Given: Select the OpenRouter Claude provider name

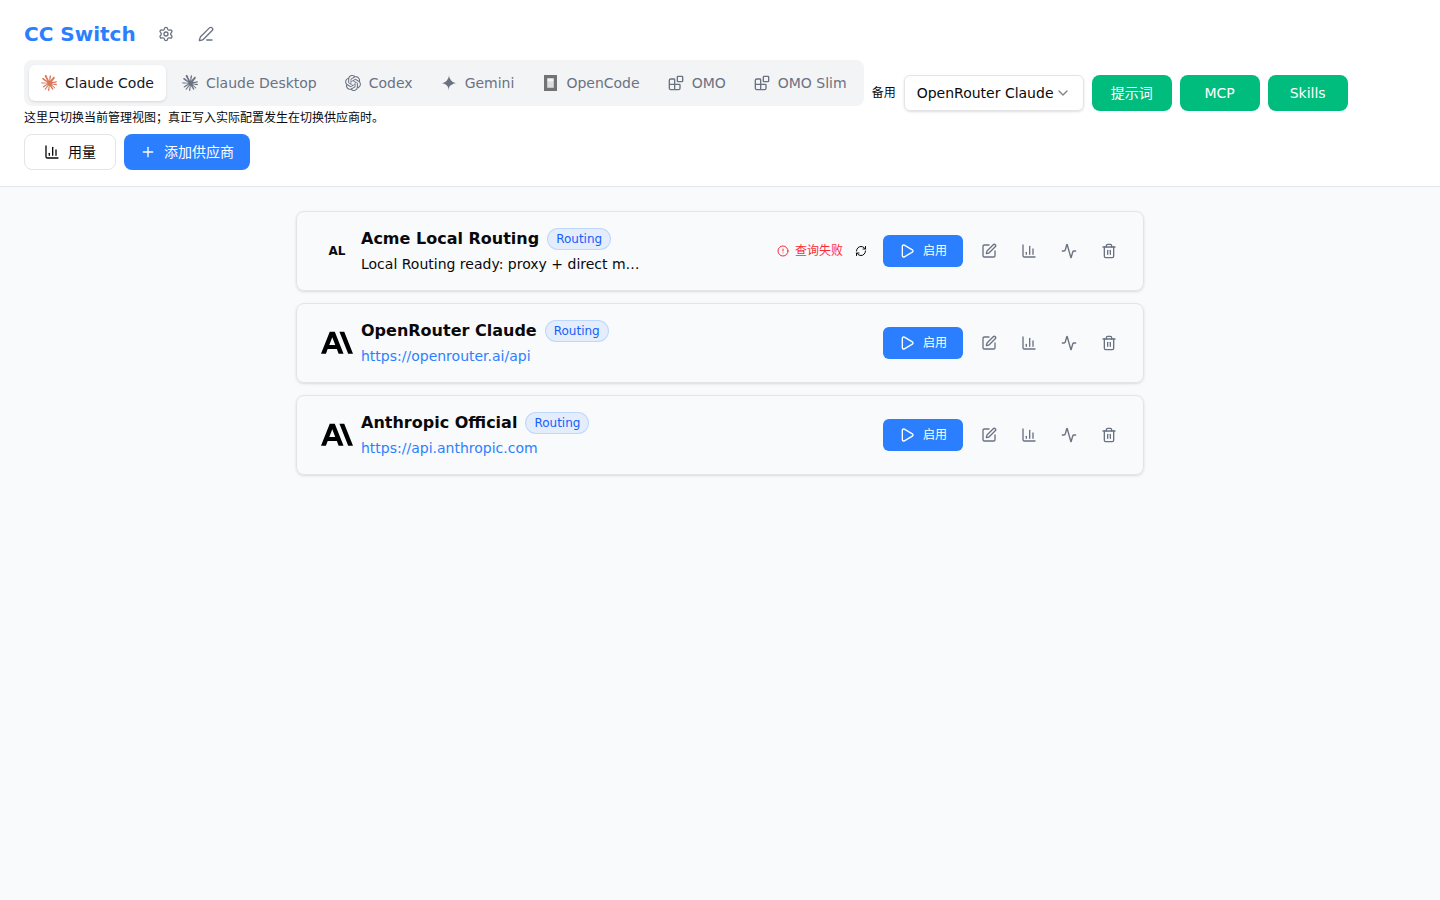Looking at the screenshot, I should coord(449,330).
